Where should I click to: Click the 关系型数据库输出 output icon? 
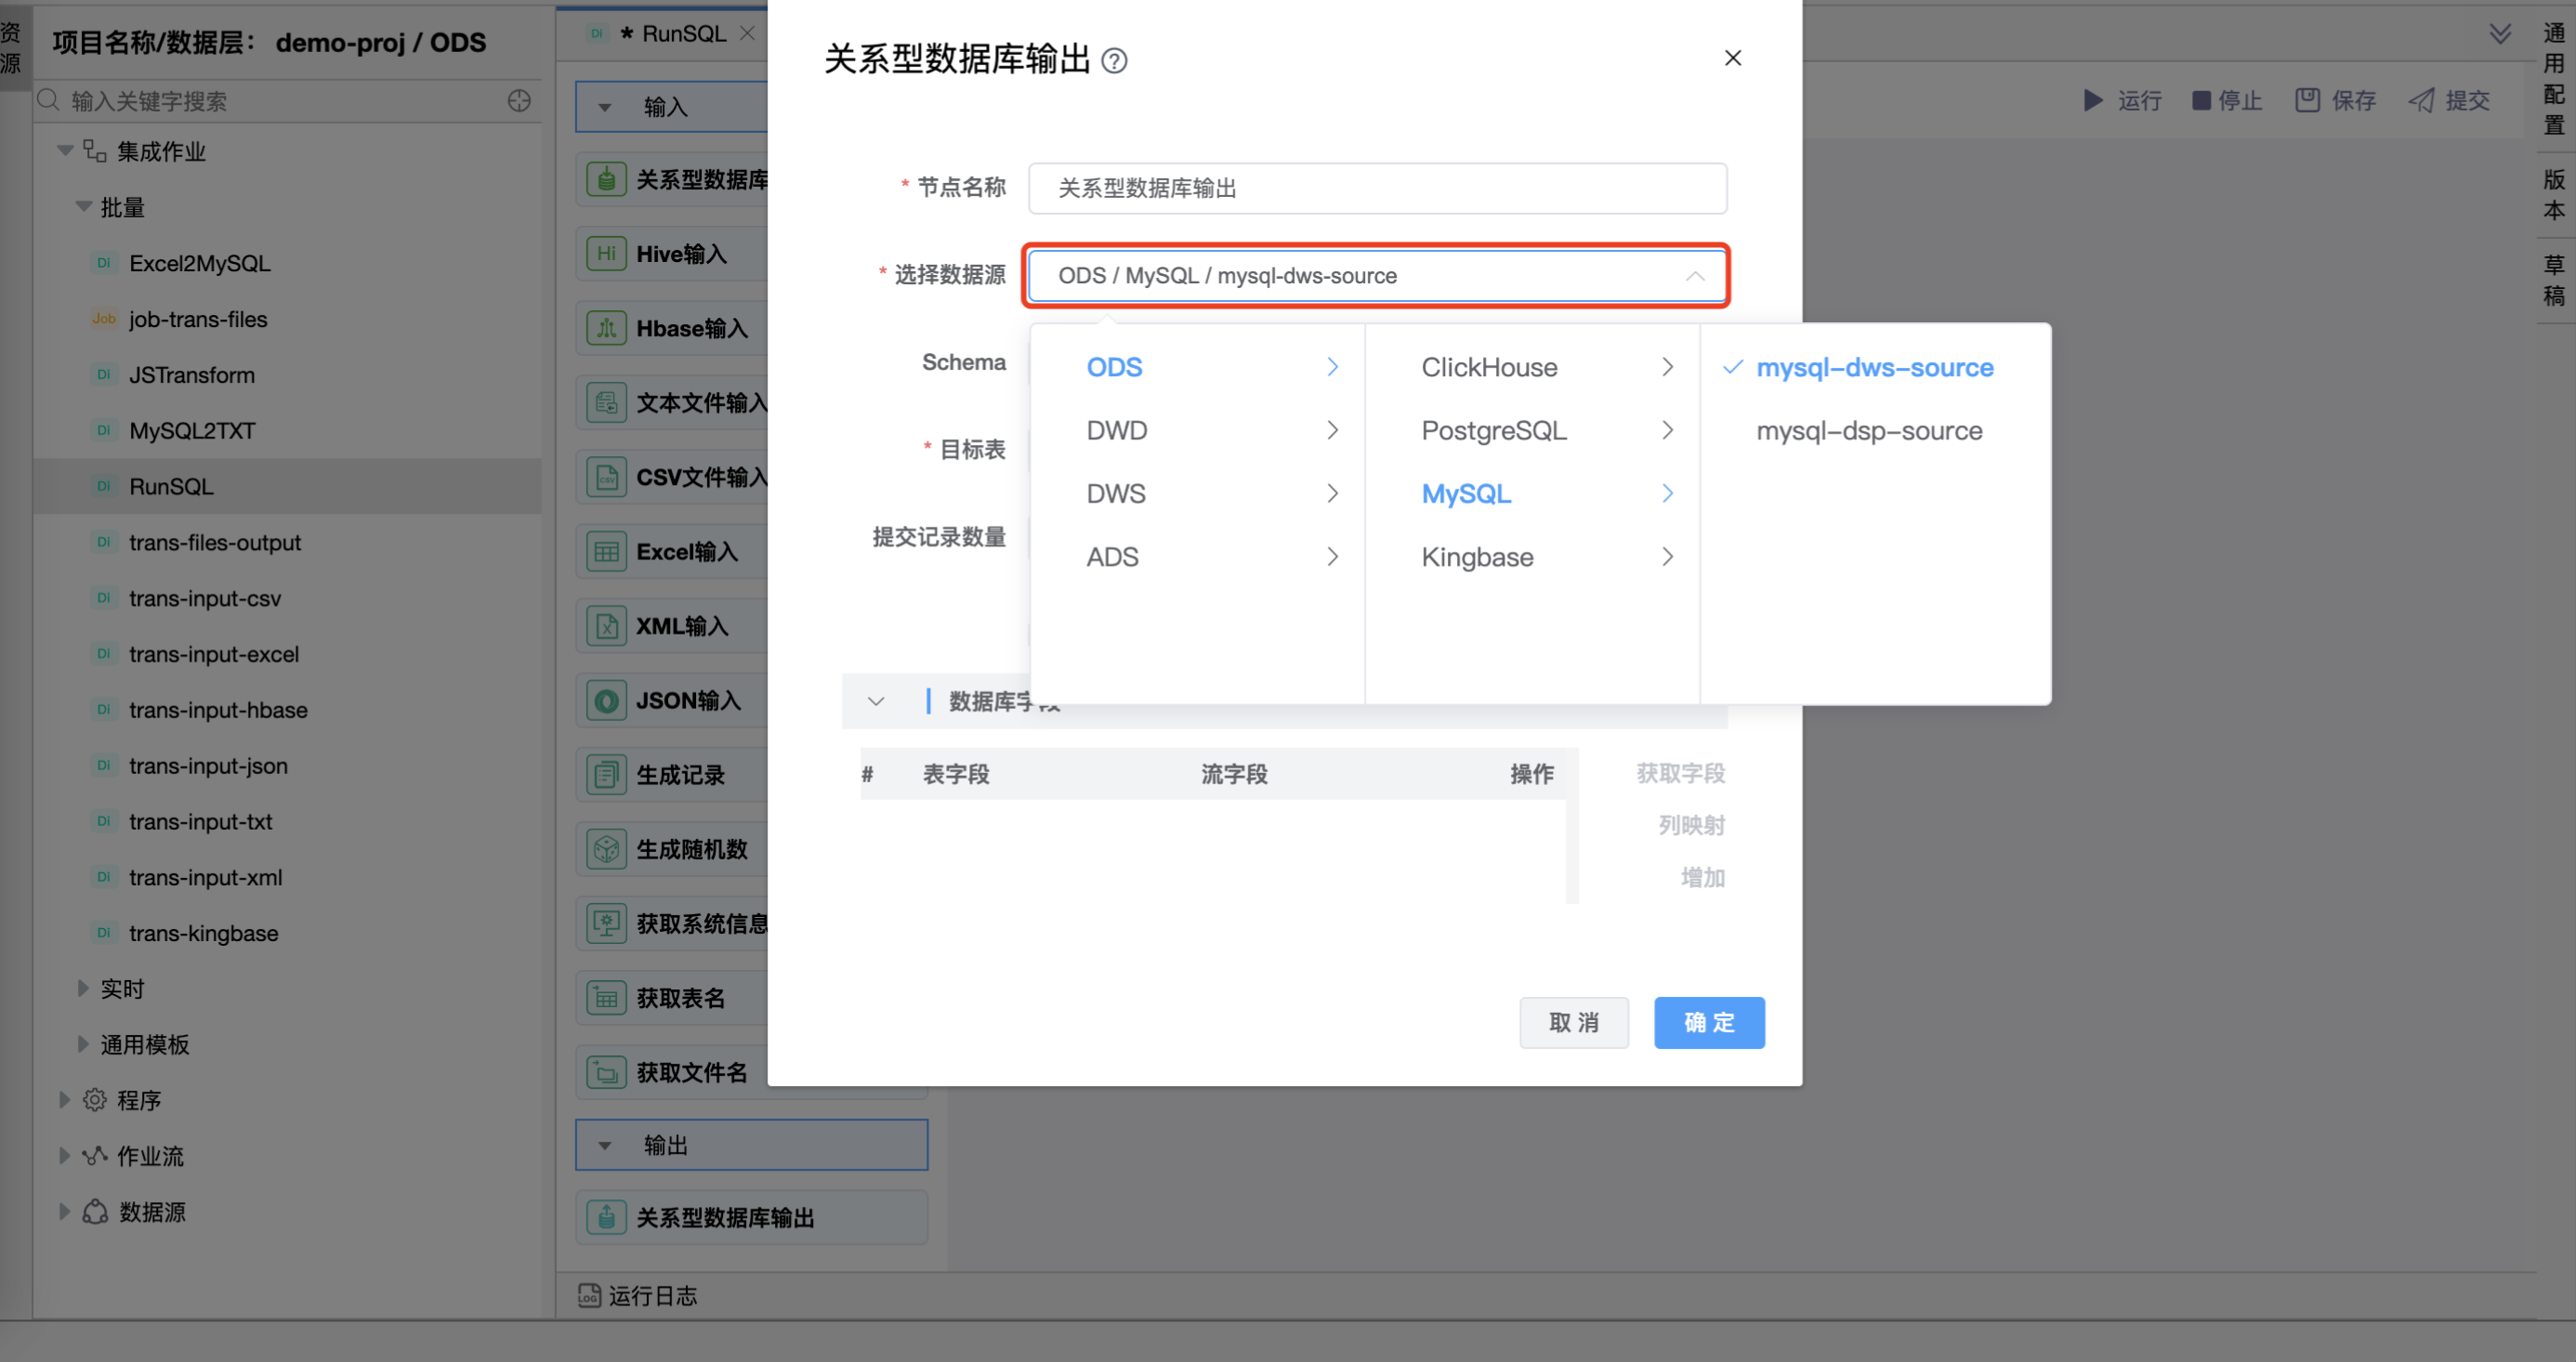(x=606, y=1217)
